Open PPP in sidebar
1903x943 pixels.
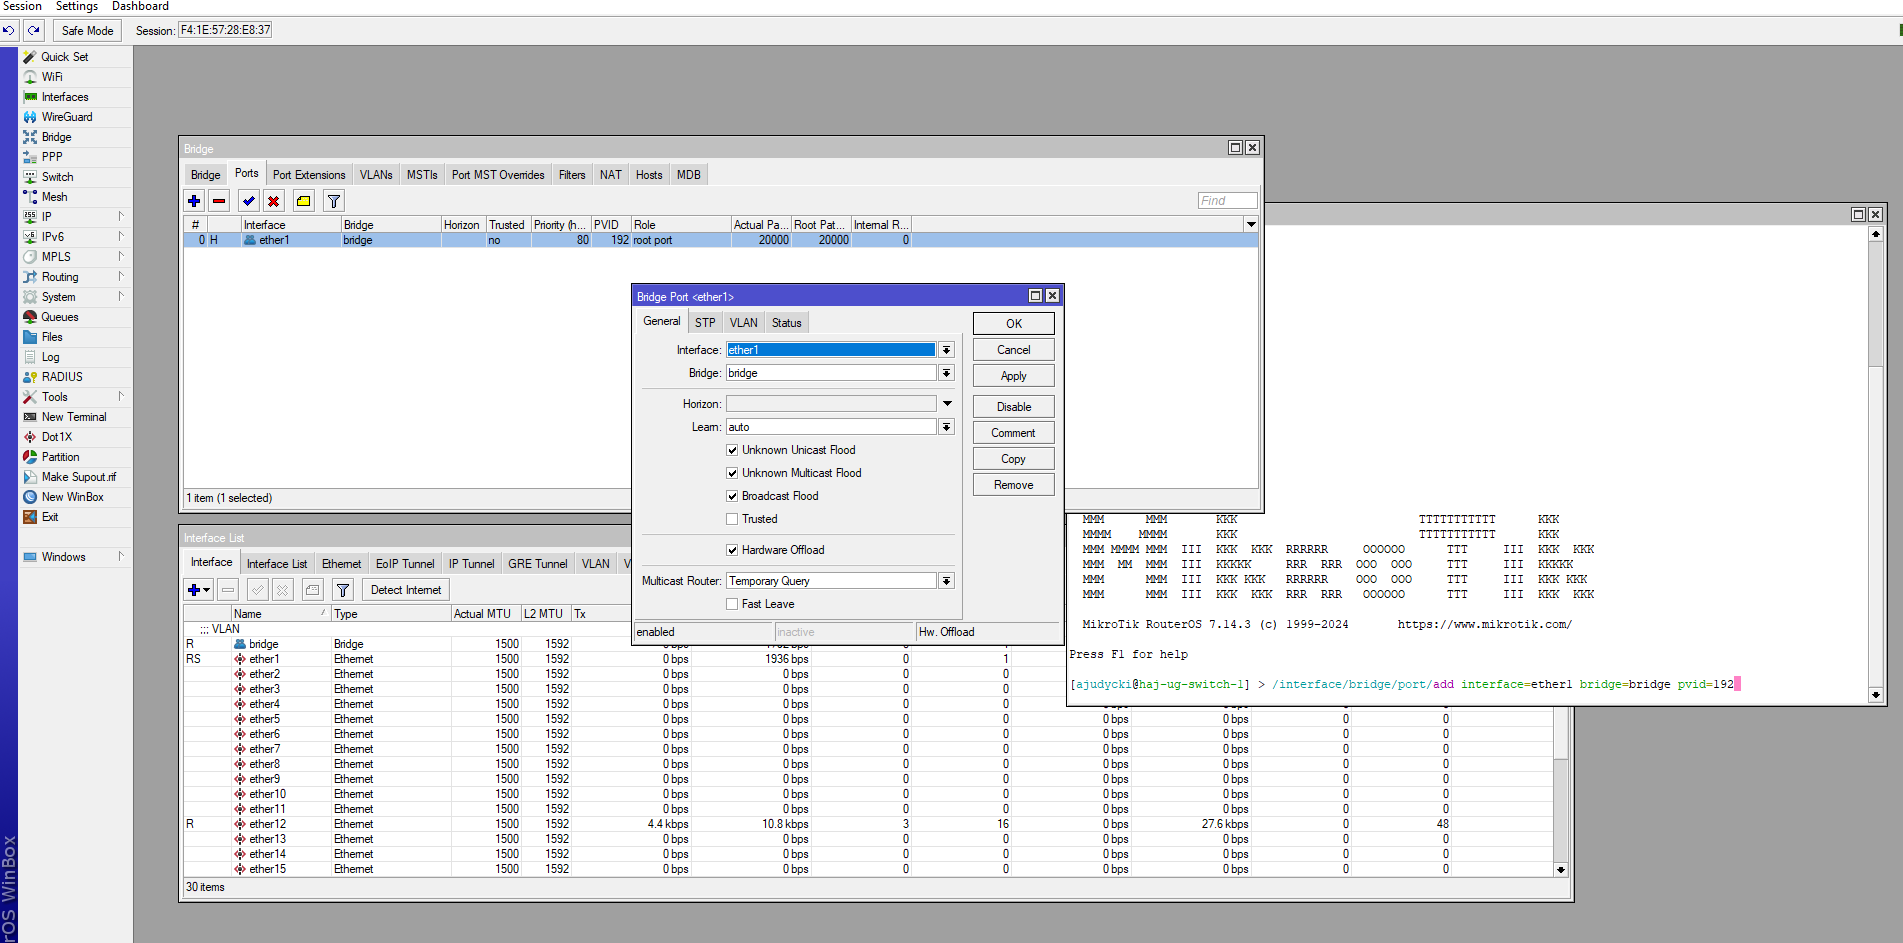(x=52, y=157)
